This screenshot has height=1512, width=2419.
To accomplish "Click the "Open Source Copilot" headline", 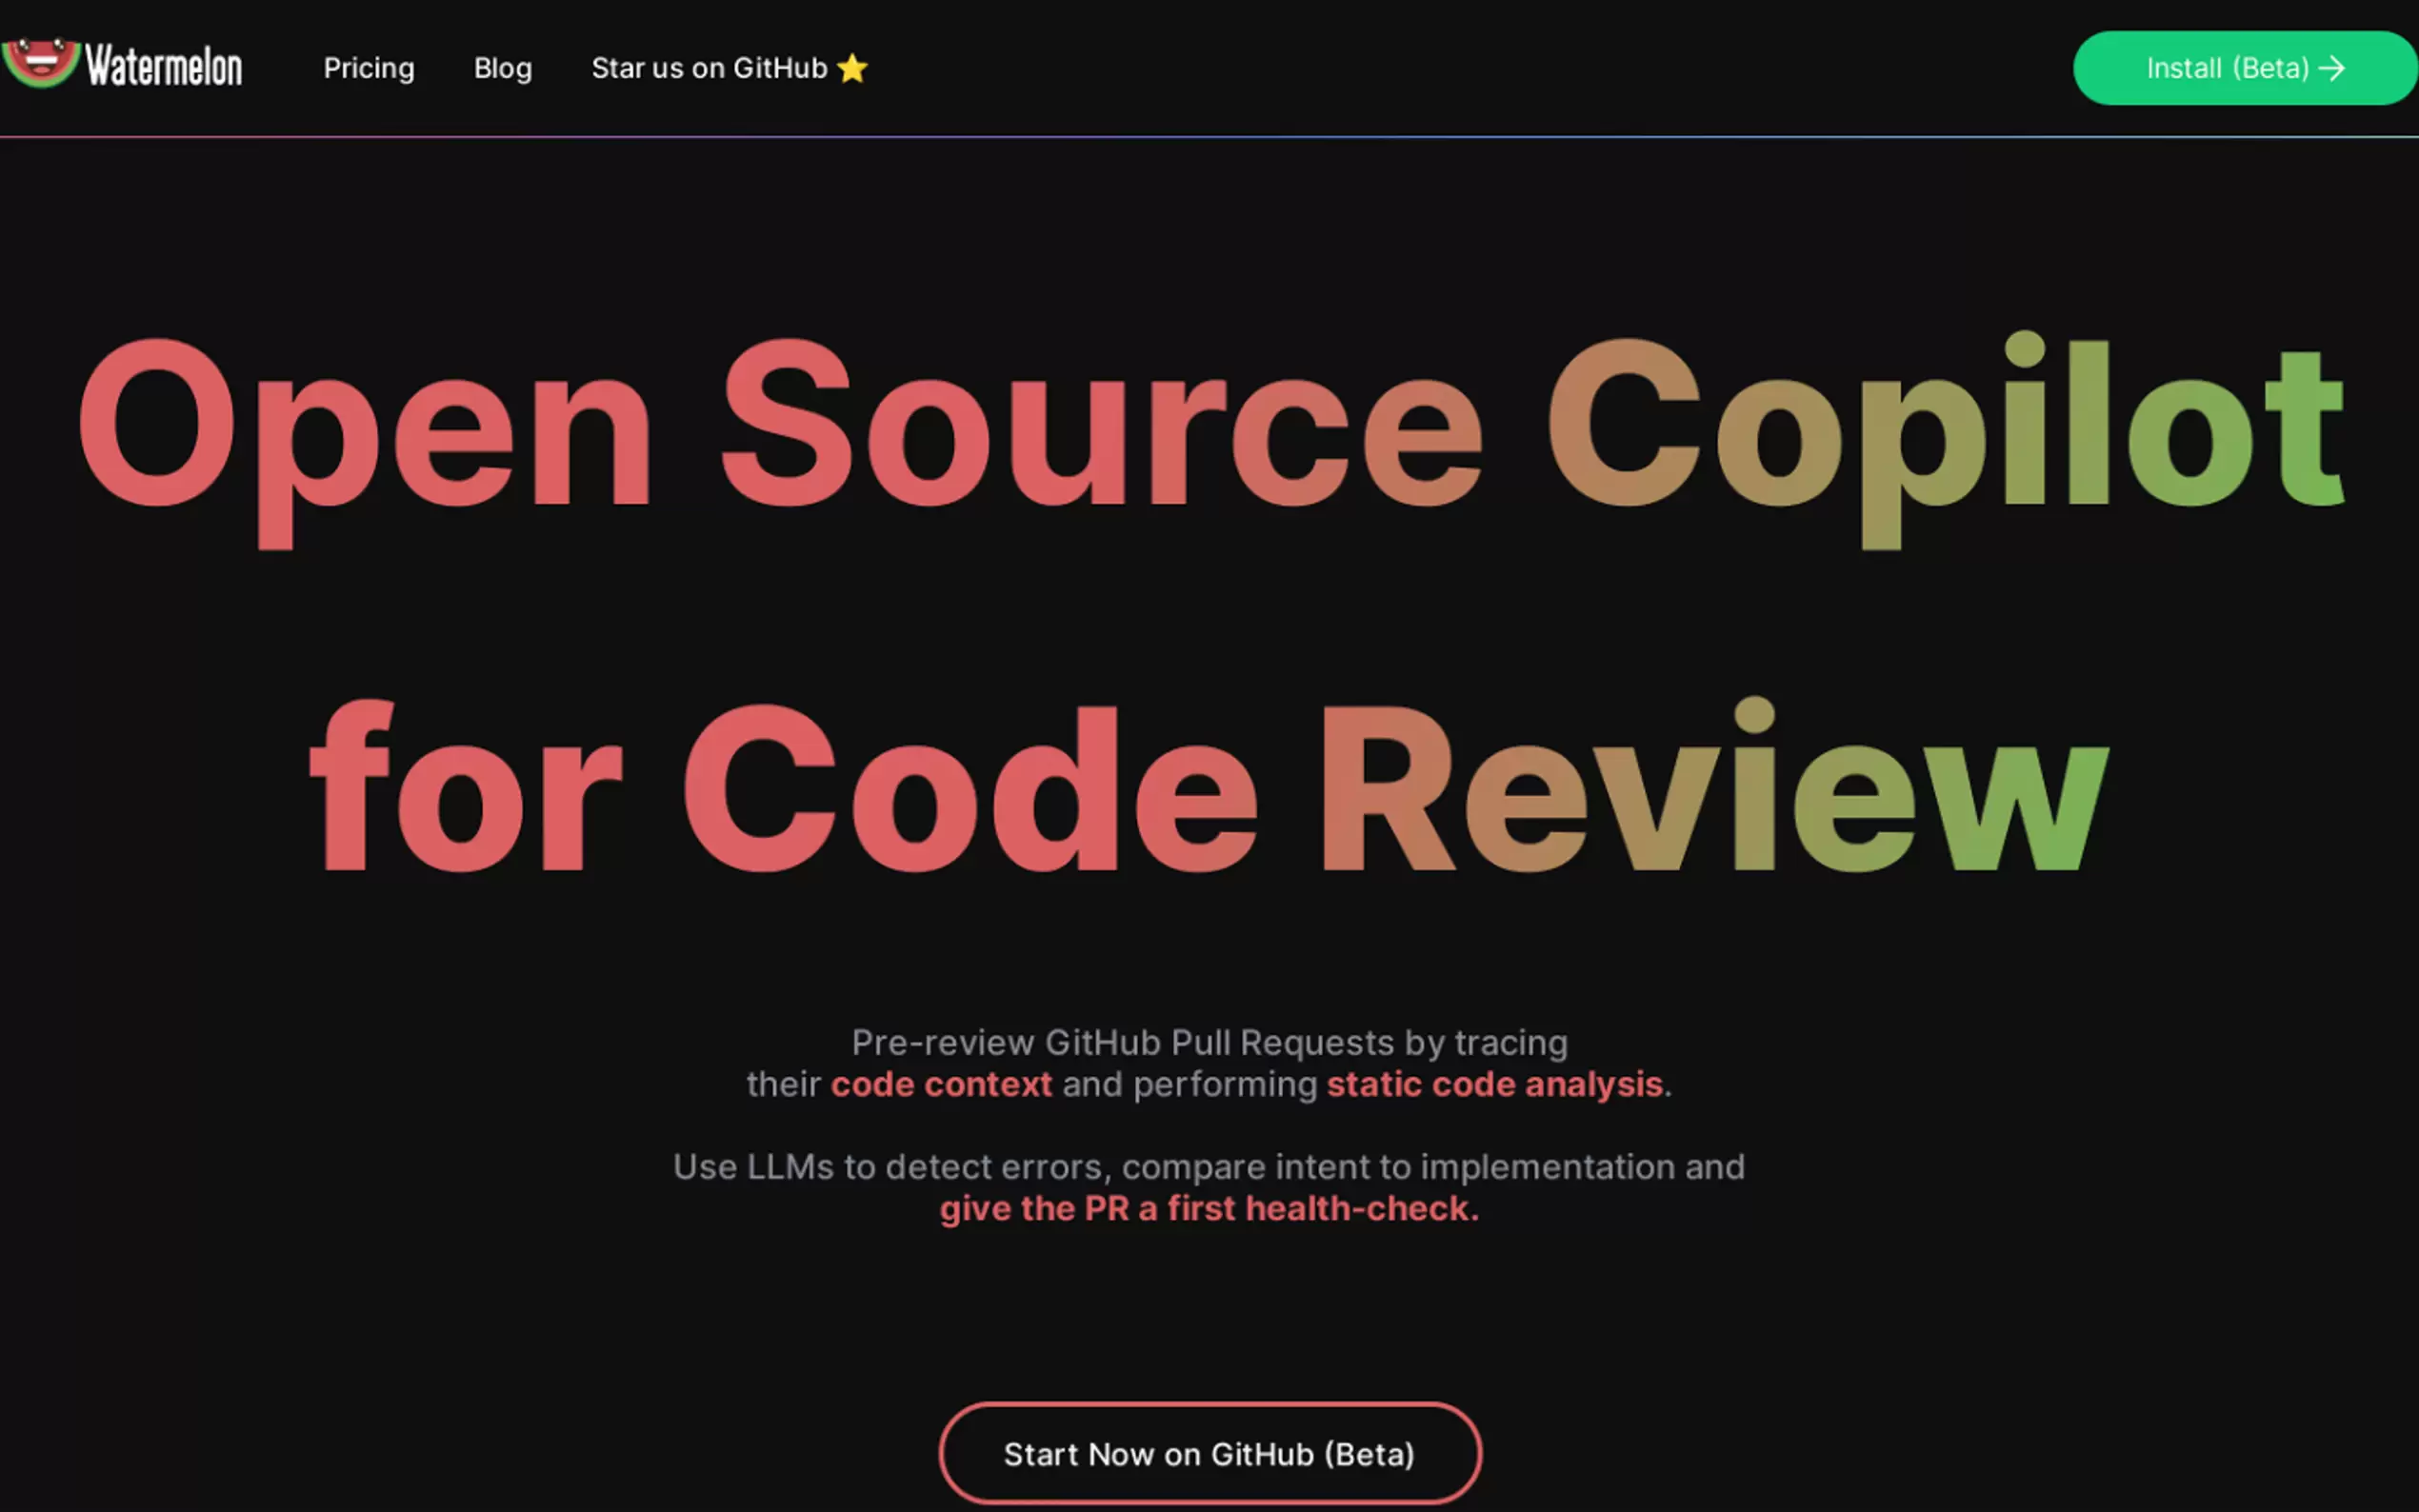I will 1211,438.
